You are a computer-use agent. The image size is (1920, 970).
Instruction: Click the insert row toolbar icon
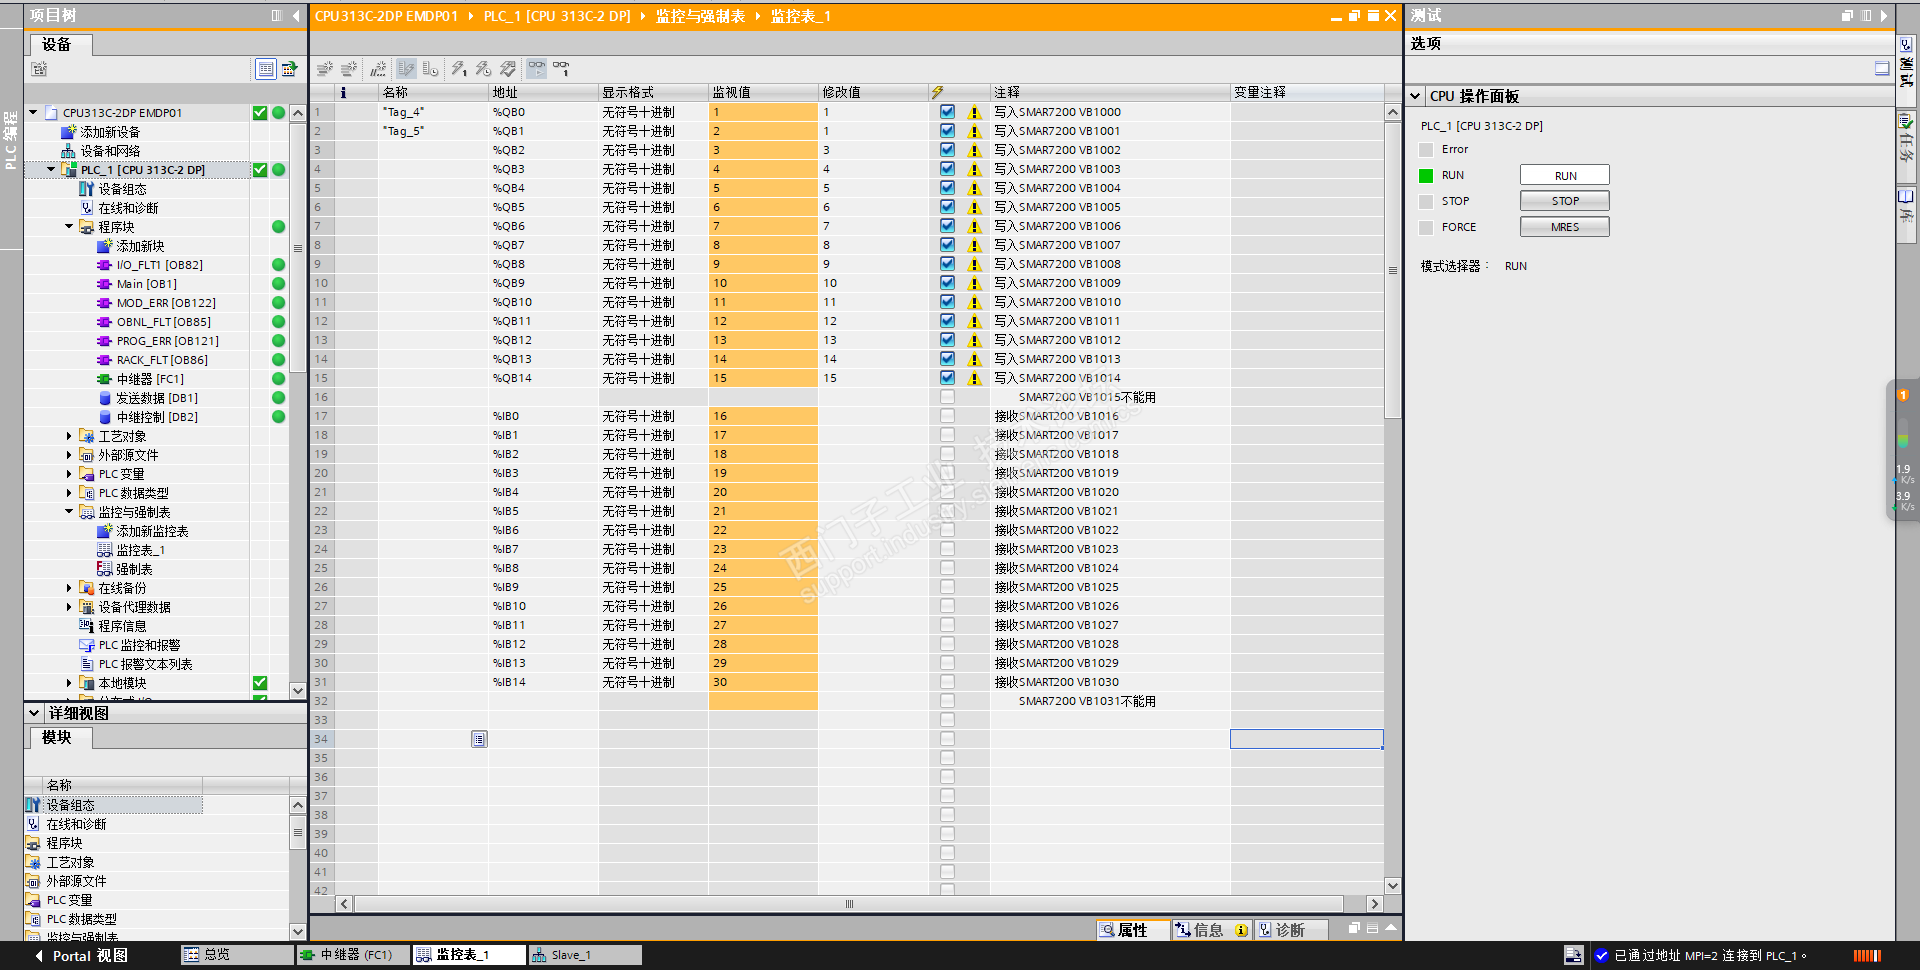[324, 69]
